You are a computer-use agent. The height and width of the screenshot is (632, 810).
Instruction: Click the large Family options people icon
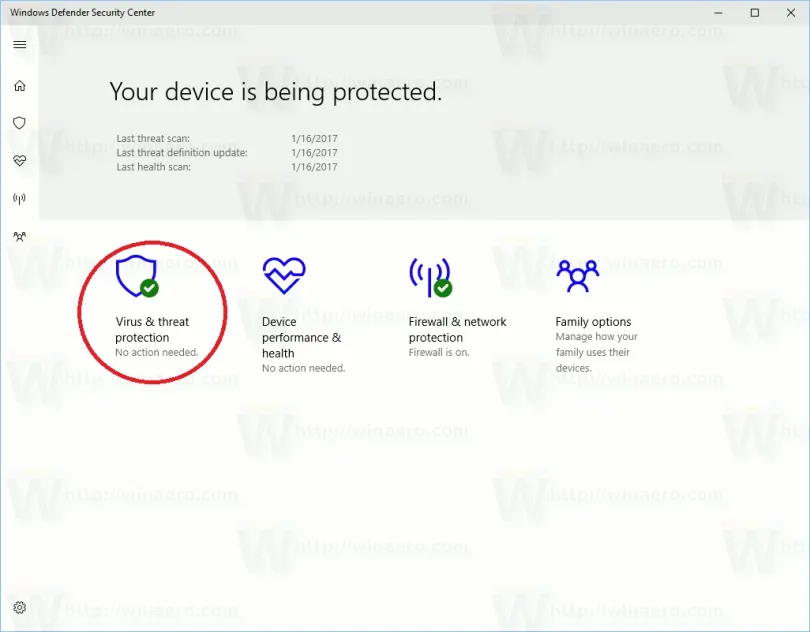(578, 275)
